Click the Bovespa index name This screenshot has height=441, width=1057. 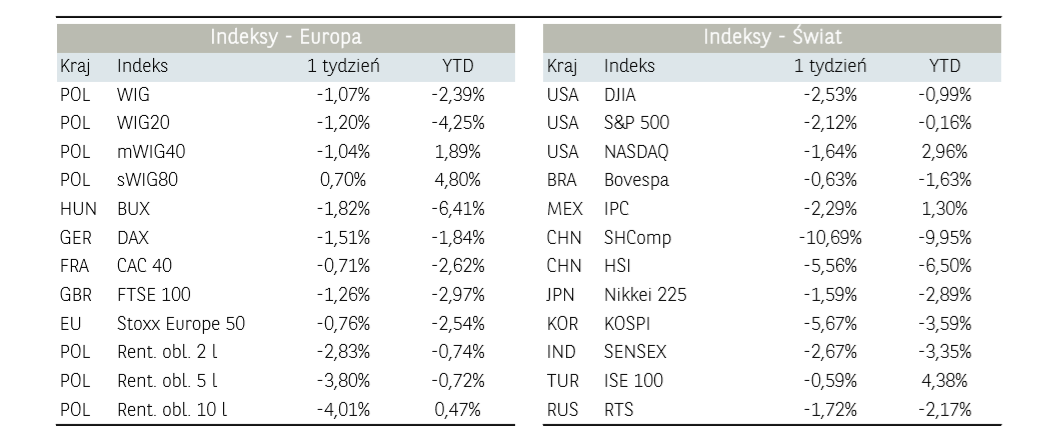637,181
